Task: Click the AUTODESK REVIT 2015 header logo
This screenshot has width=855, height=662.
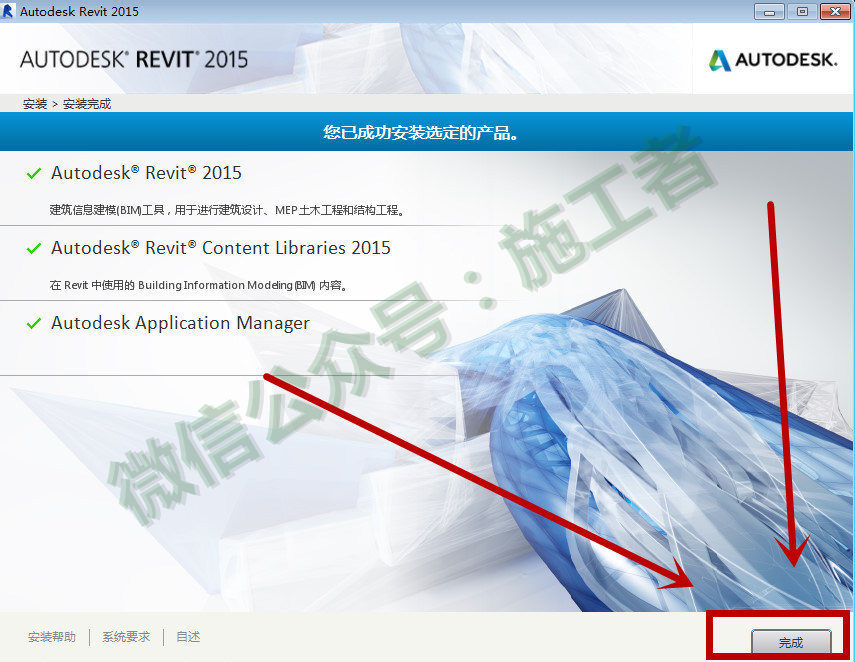Action: [x=134, y=59]
